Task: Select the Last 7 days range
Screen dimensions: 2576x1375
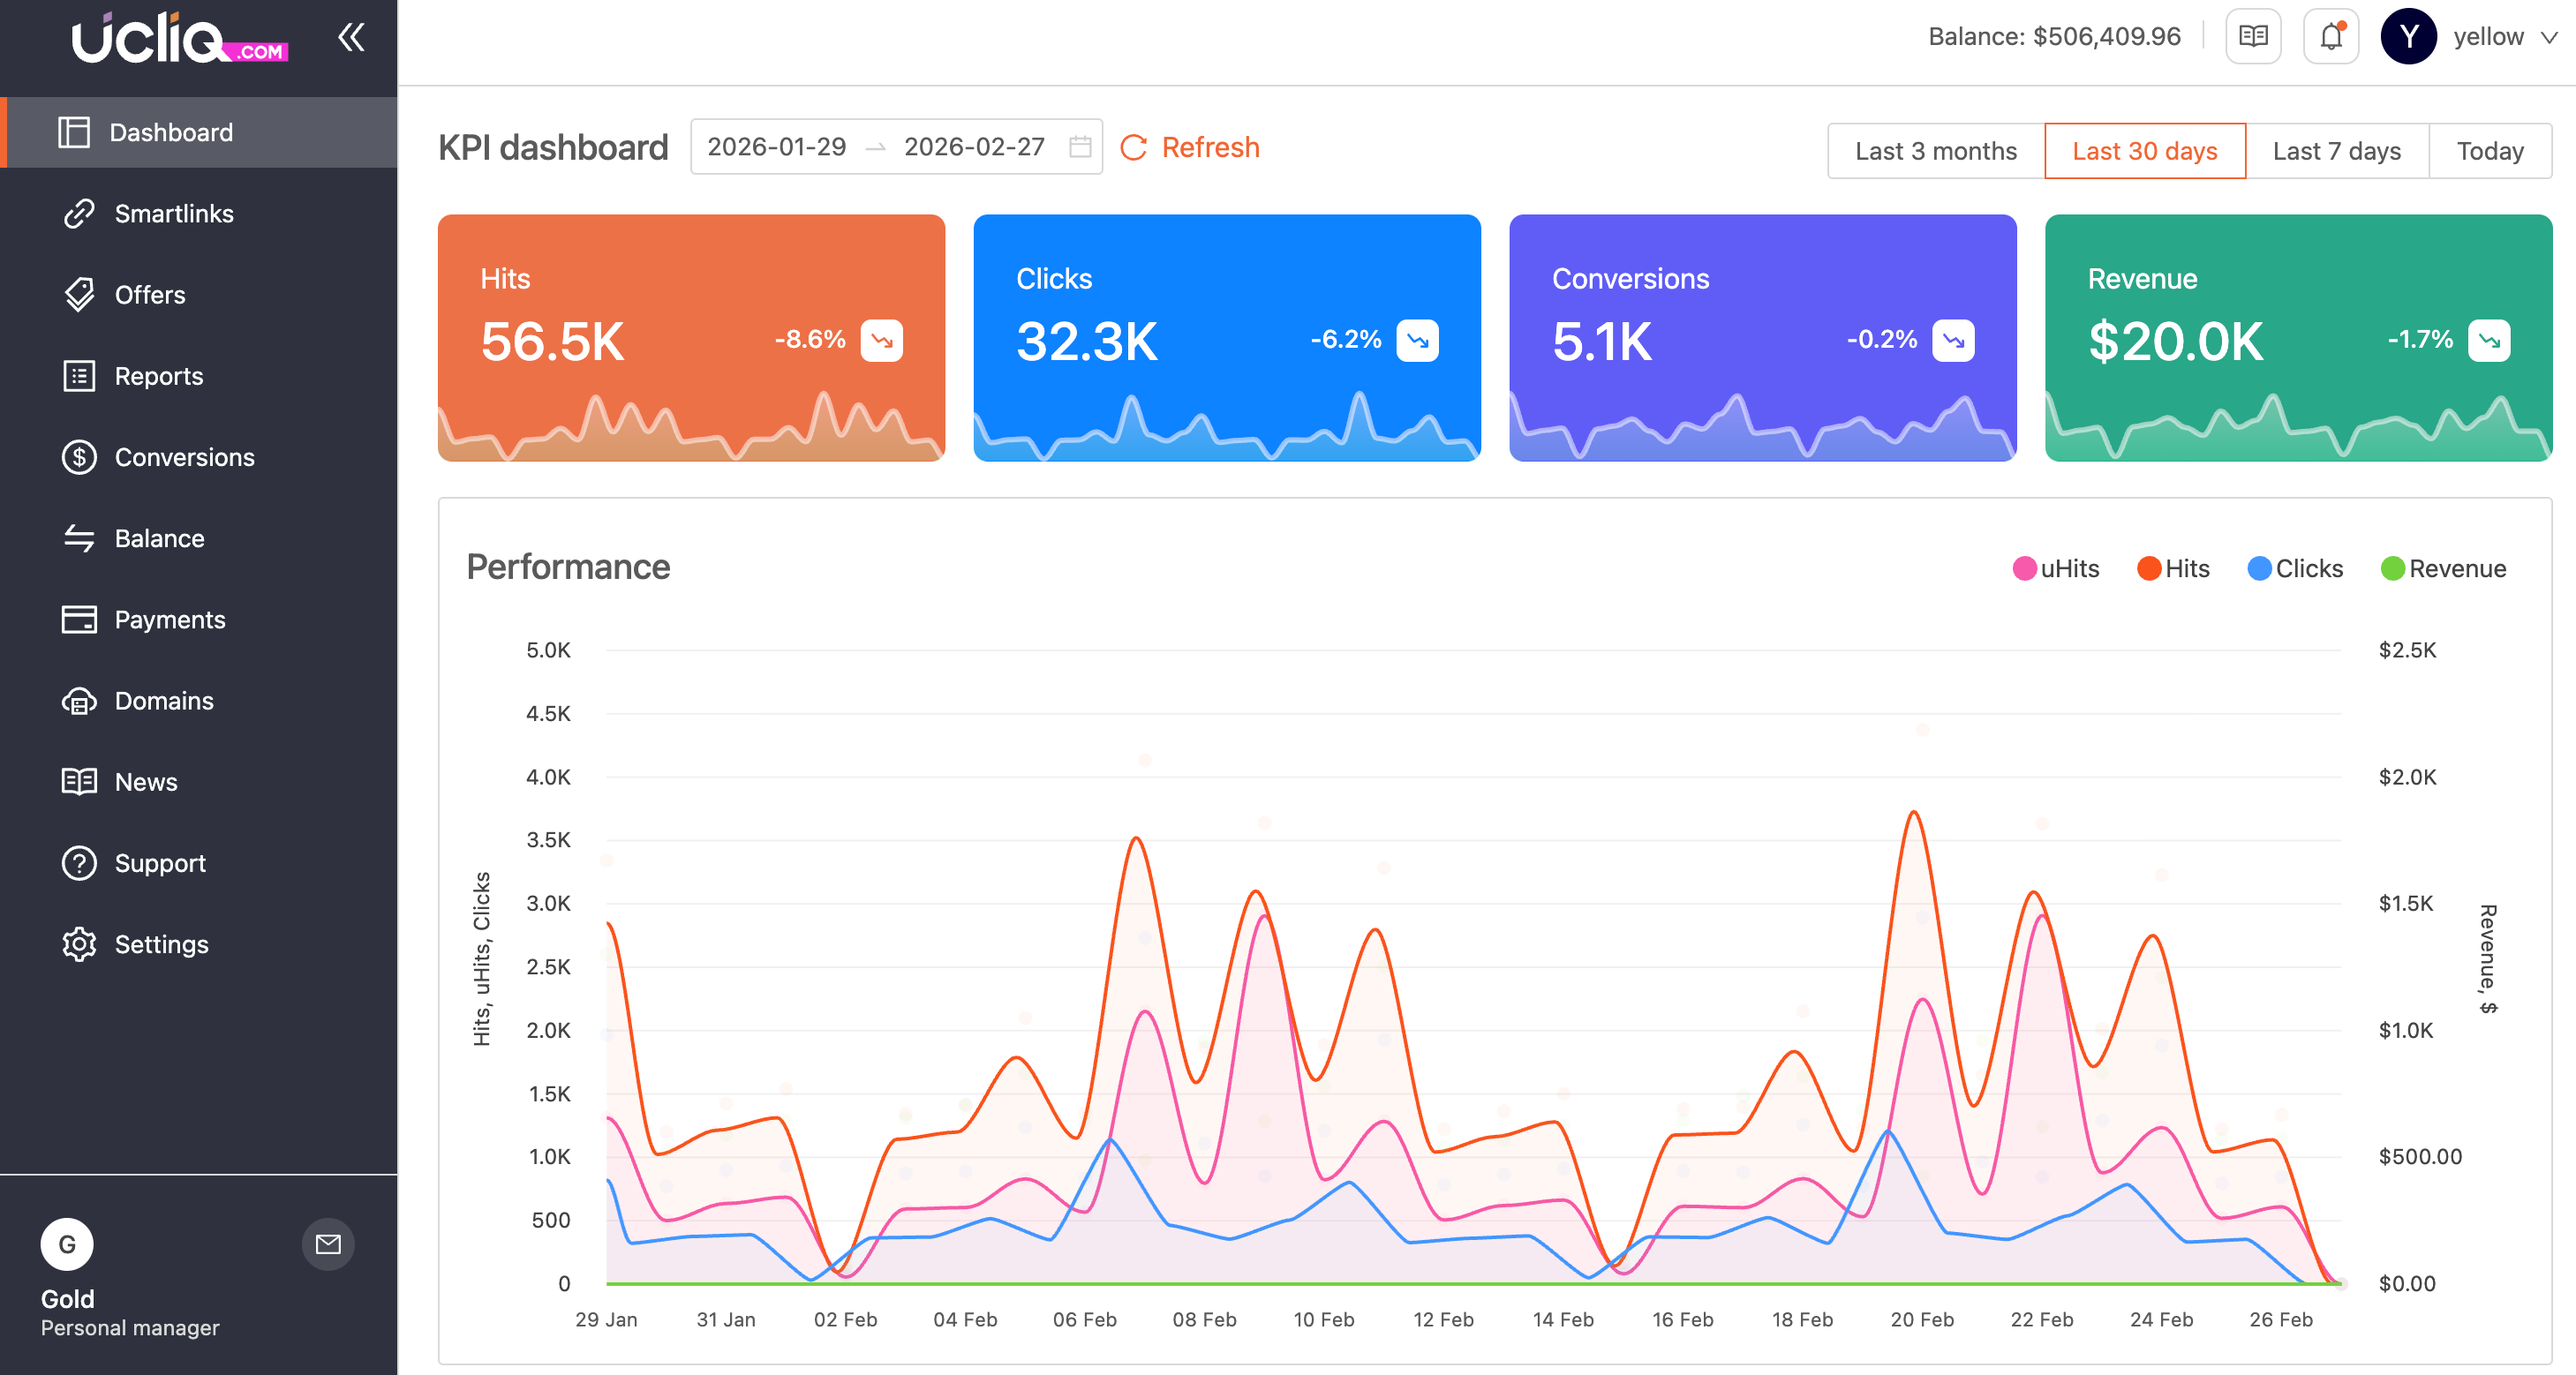Action: [x=2336, y=151]
